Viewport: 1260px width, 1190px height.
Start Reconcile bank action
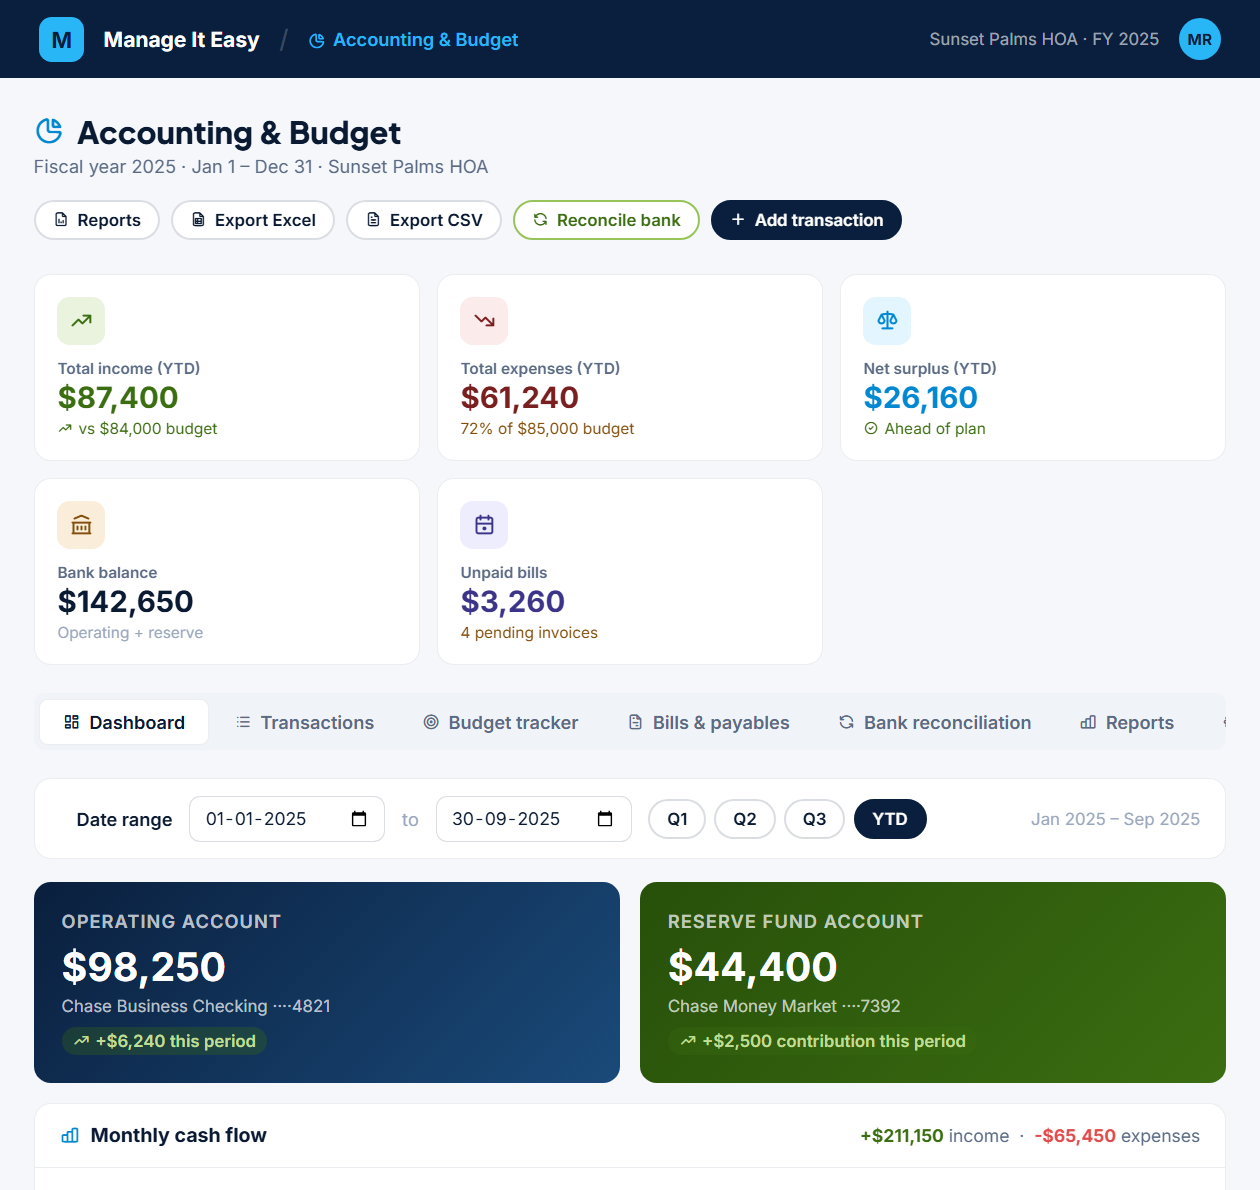606,220
